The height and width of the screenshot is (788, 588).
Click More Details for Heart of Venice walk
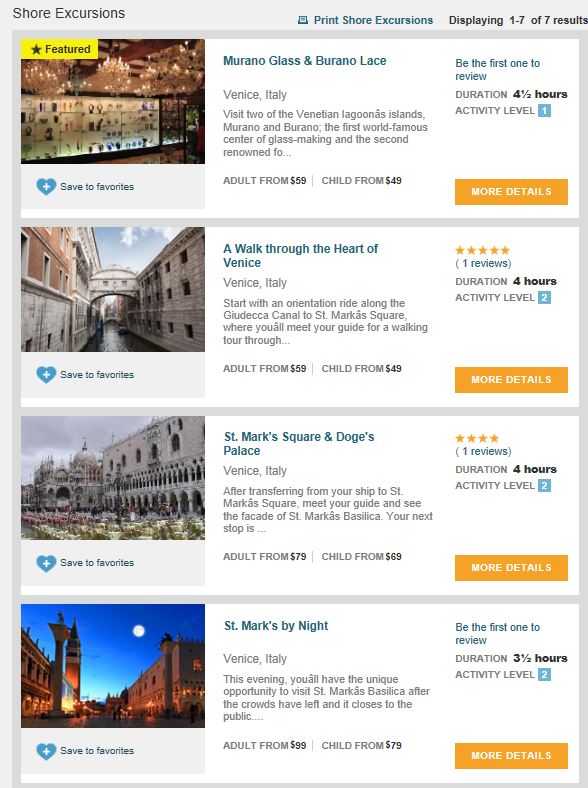point(511,380)
